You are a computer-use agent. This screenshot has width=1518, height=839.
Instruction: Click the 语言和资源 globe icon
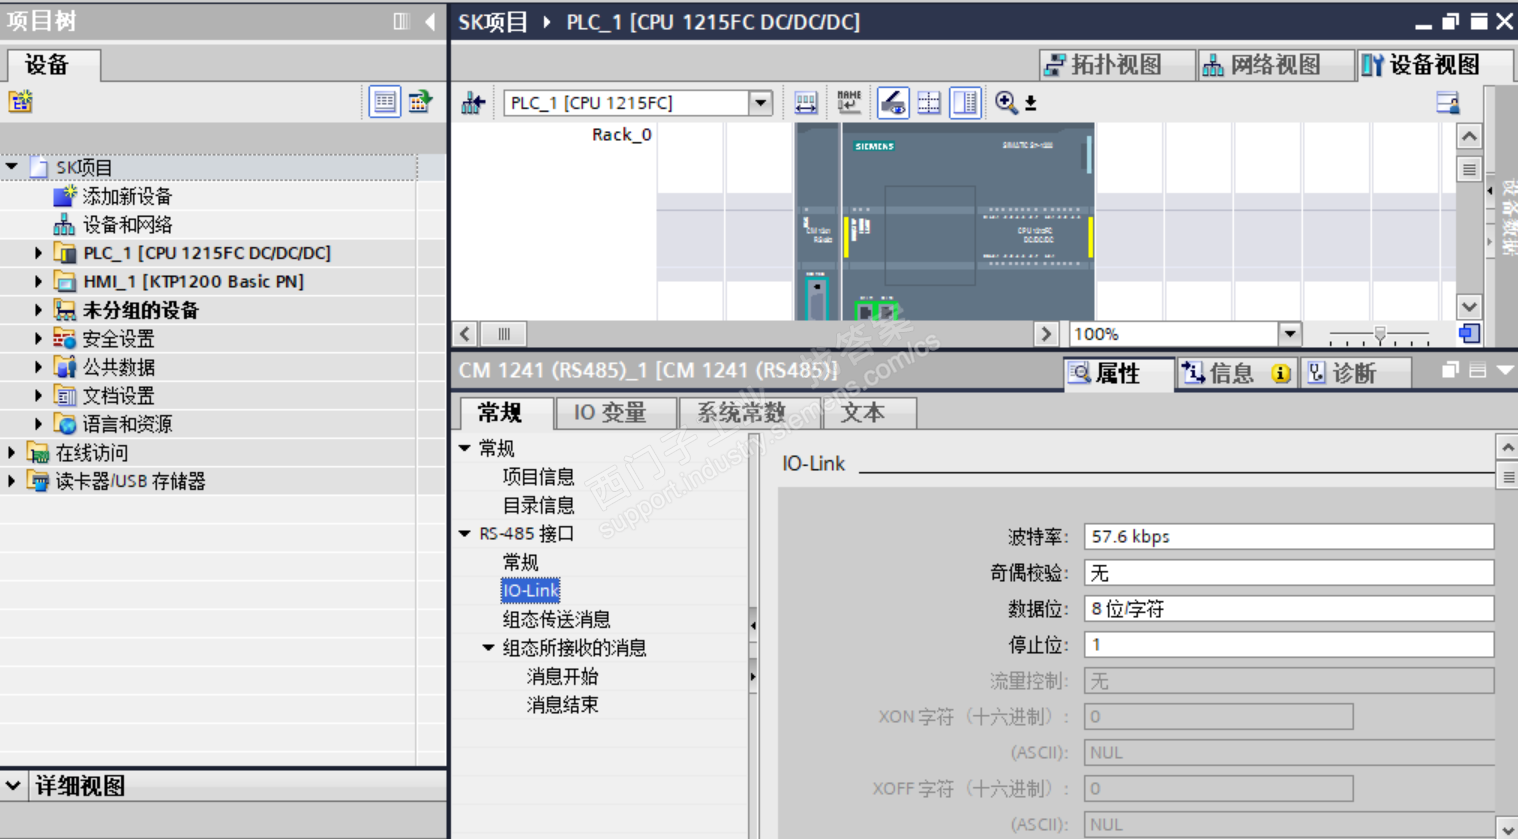65,424
